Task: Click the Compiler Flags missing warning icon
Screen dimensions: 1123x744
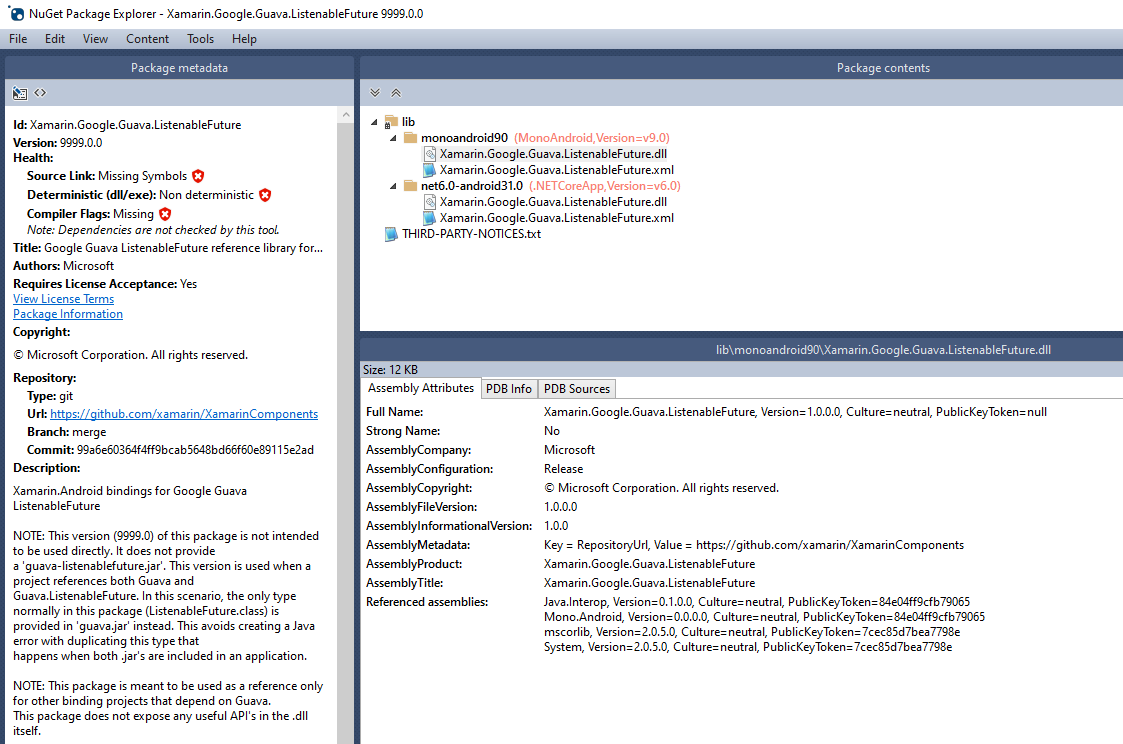Action: 165,213
